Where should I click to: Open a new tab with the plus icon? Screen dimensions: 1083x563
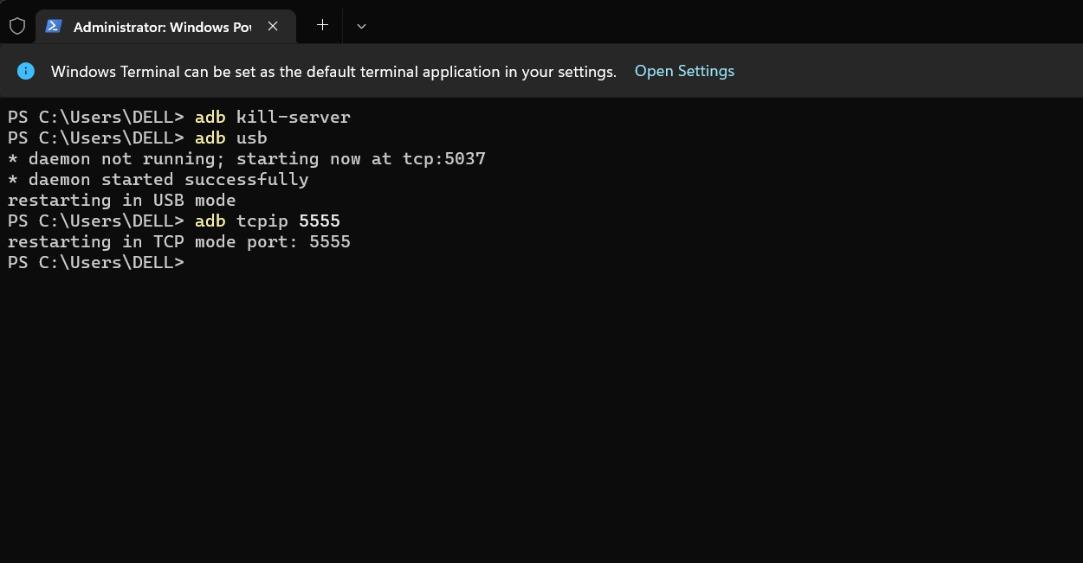coord(323,26)
